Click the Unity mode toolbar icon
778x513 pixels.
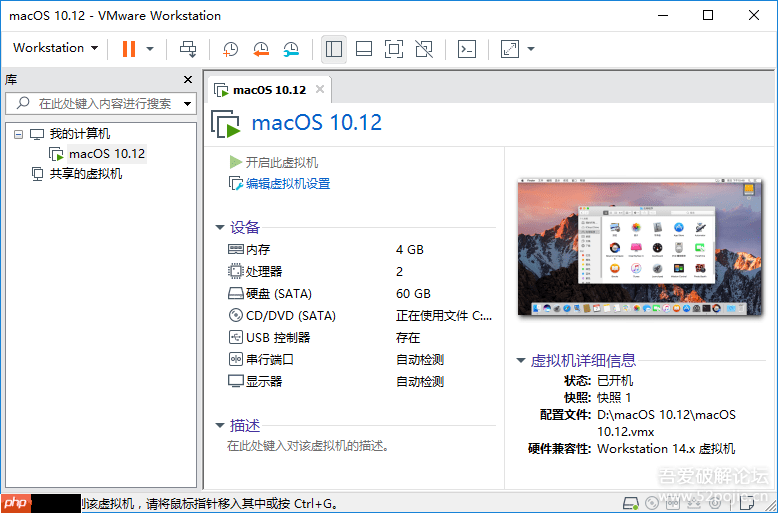click(424, 49)
